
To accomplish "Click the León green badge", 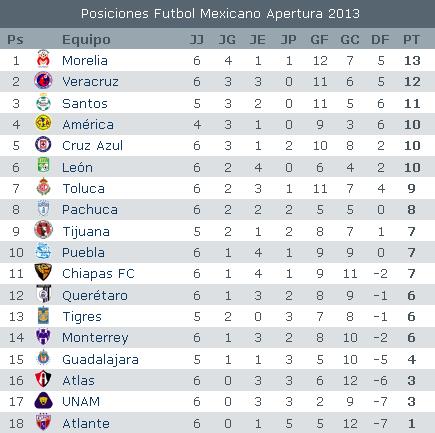I will (x=43, y=166).
